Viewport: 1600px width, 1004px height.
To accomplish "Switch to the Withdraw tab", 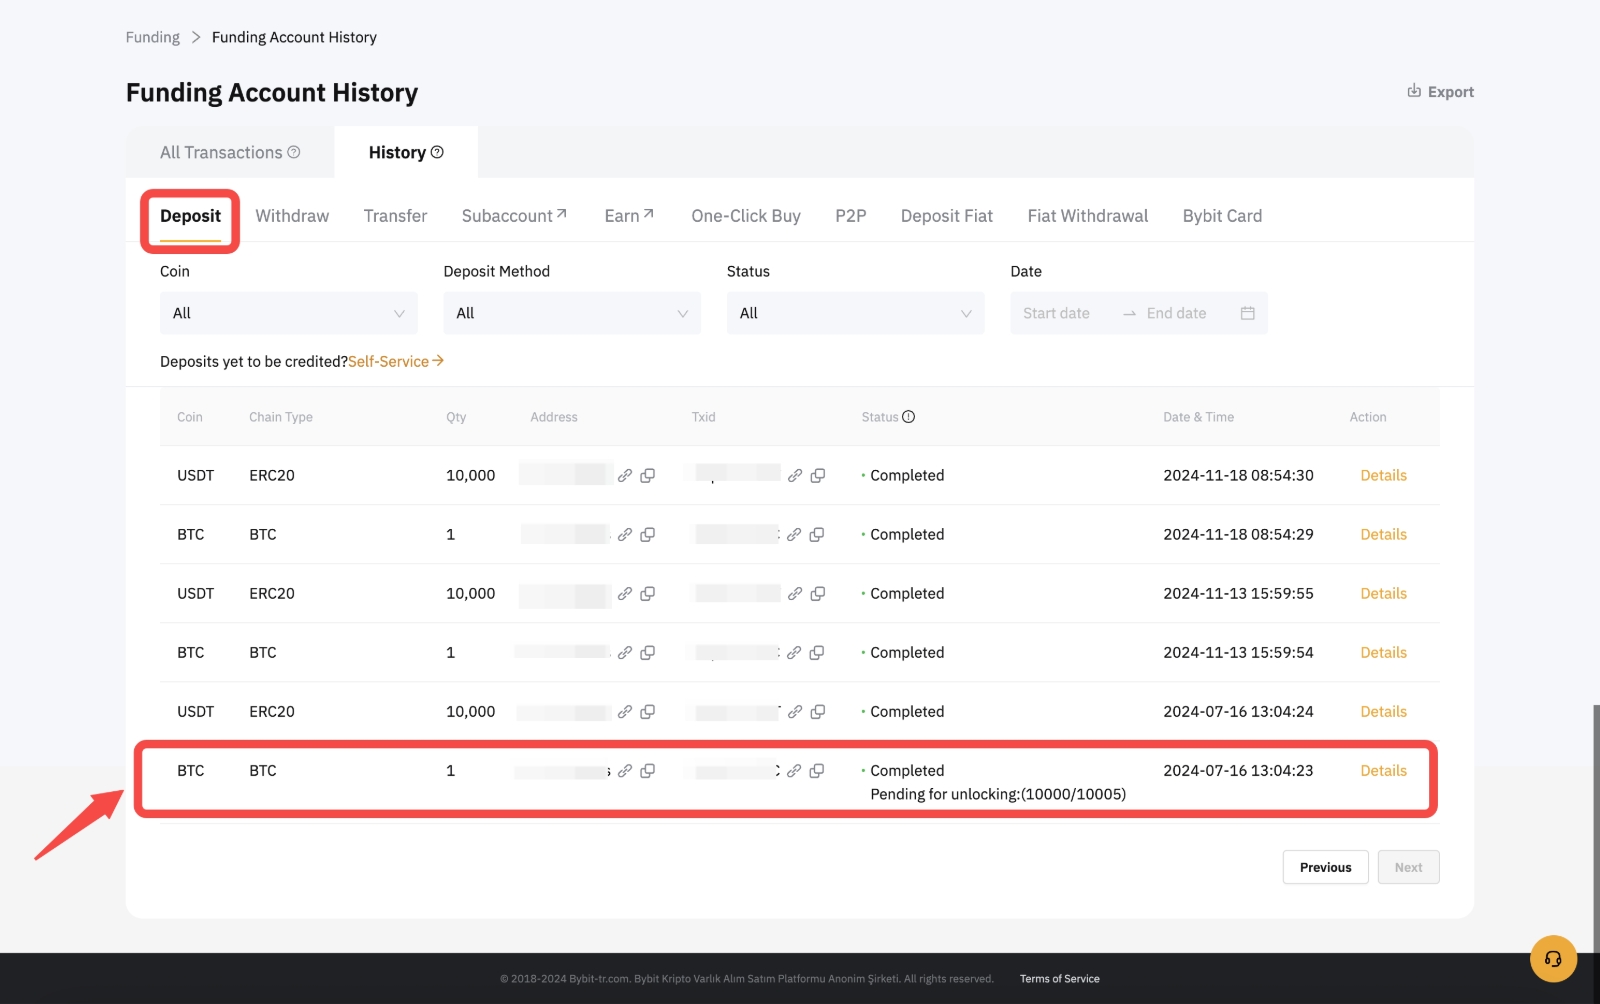I will click(292, 216).
